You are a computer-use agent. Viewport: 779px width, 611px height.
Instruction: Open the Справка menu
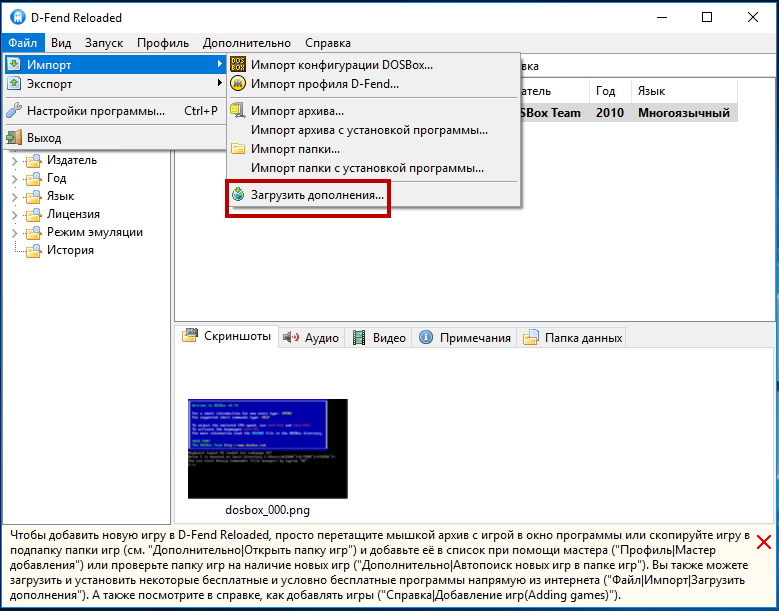click(328, 43)
